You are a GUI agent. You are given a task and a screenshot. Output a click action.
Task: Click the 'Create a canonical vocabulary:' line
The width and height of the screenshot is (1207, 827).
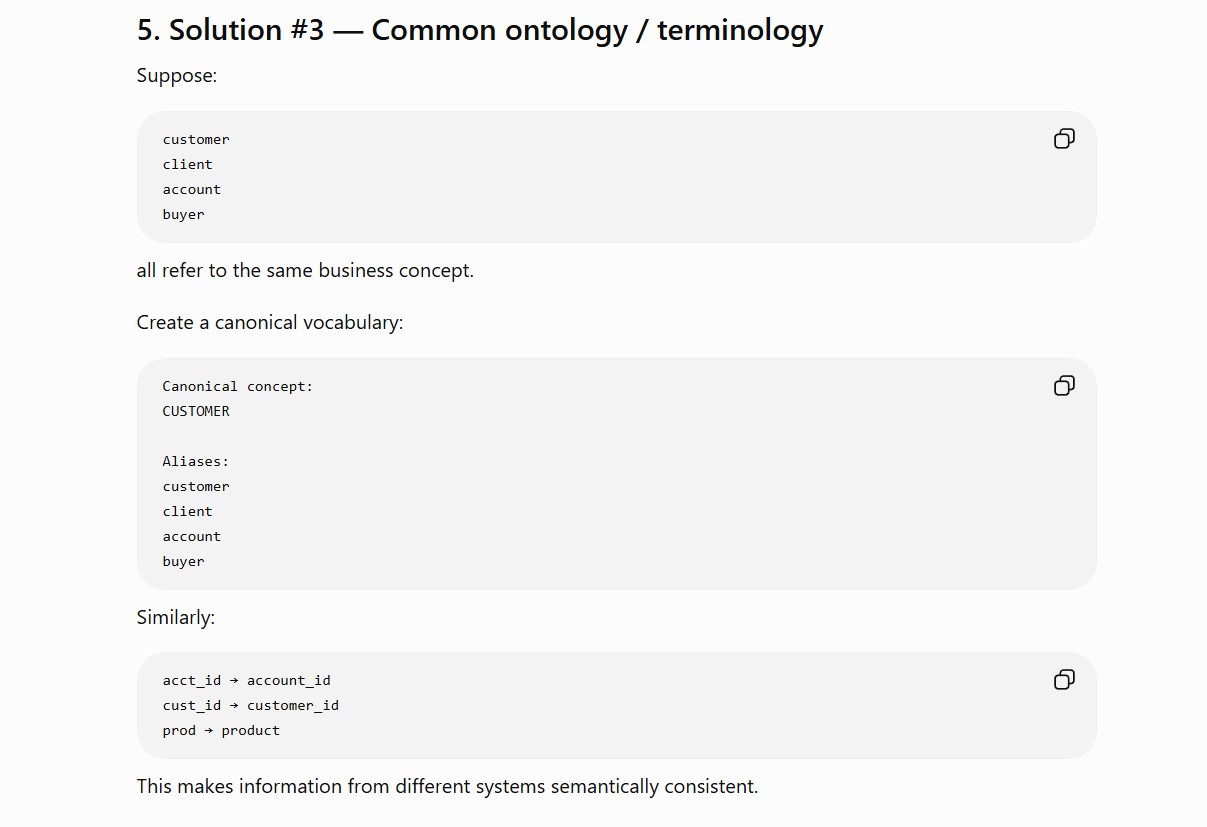270,323
